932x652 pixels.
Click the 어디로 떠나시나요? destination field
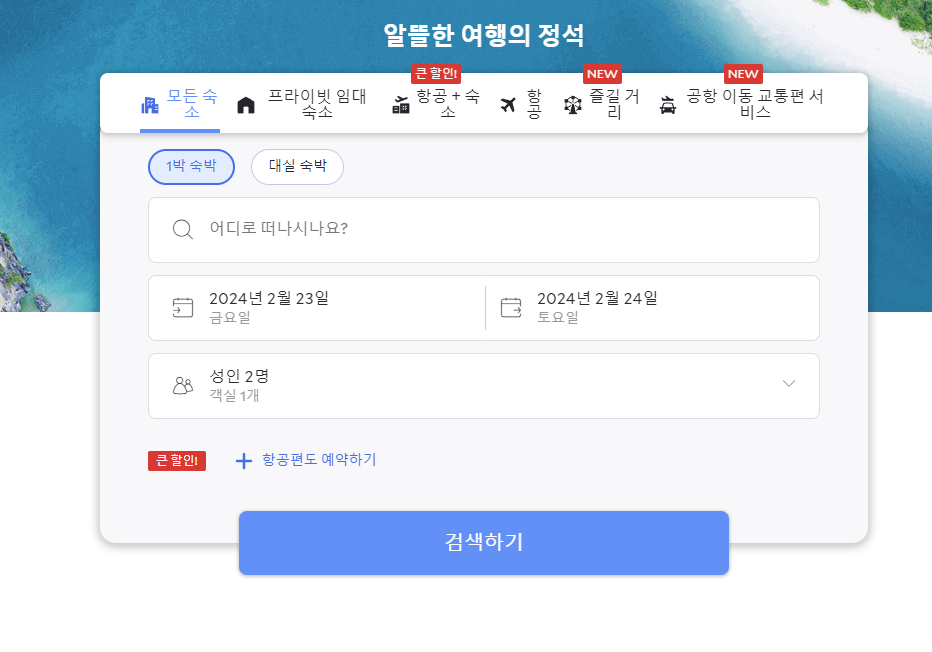click(300, 229)
